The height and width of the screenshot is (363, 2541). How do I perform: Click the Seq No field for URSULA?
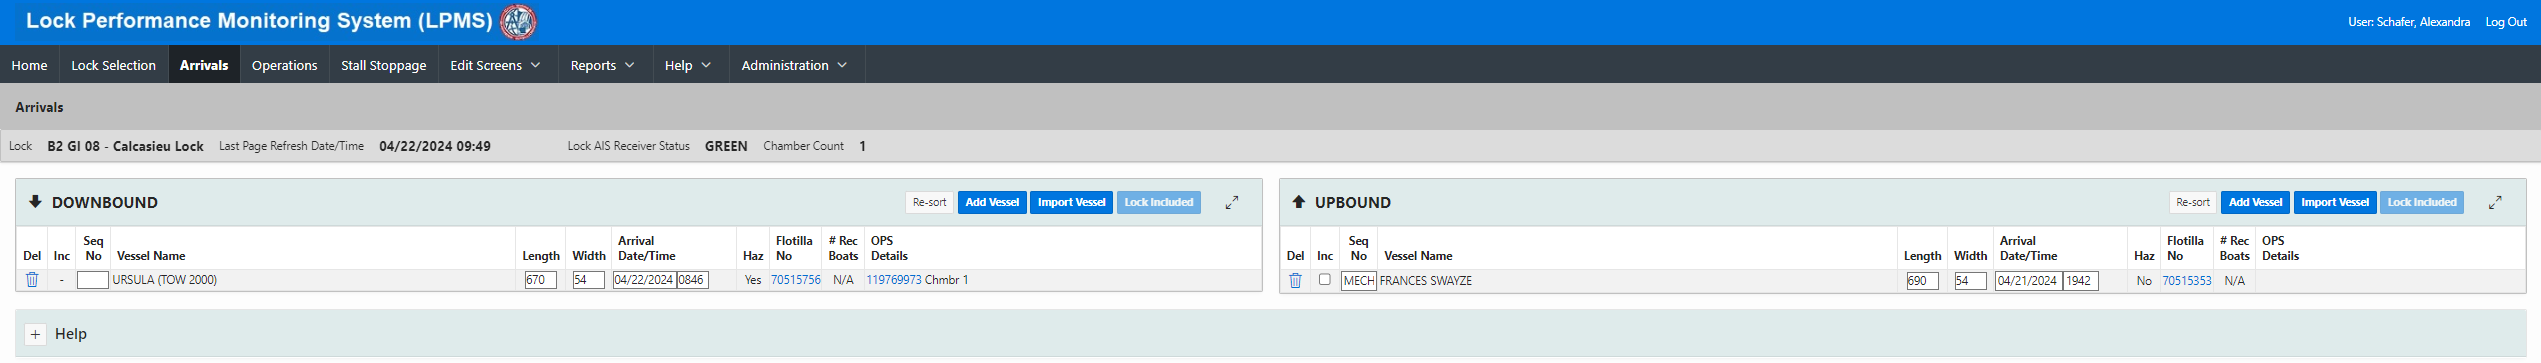(x=93, y=280)
